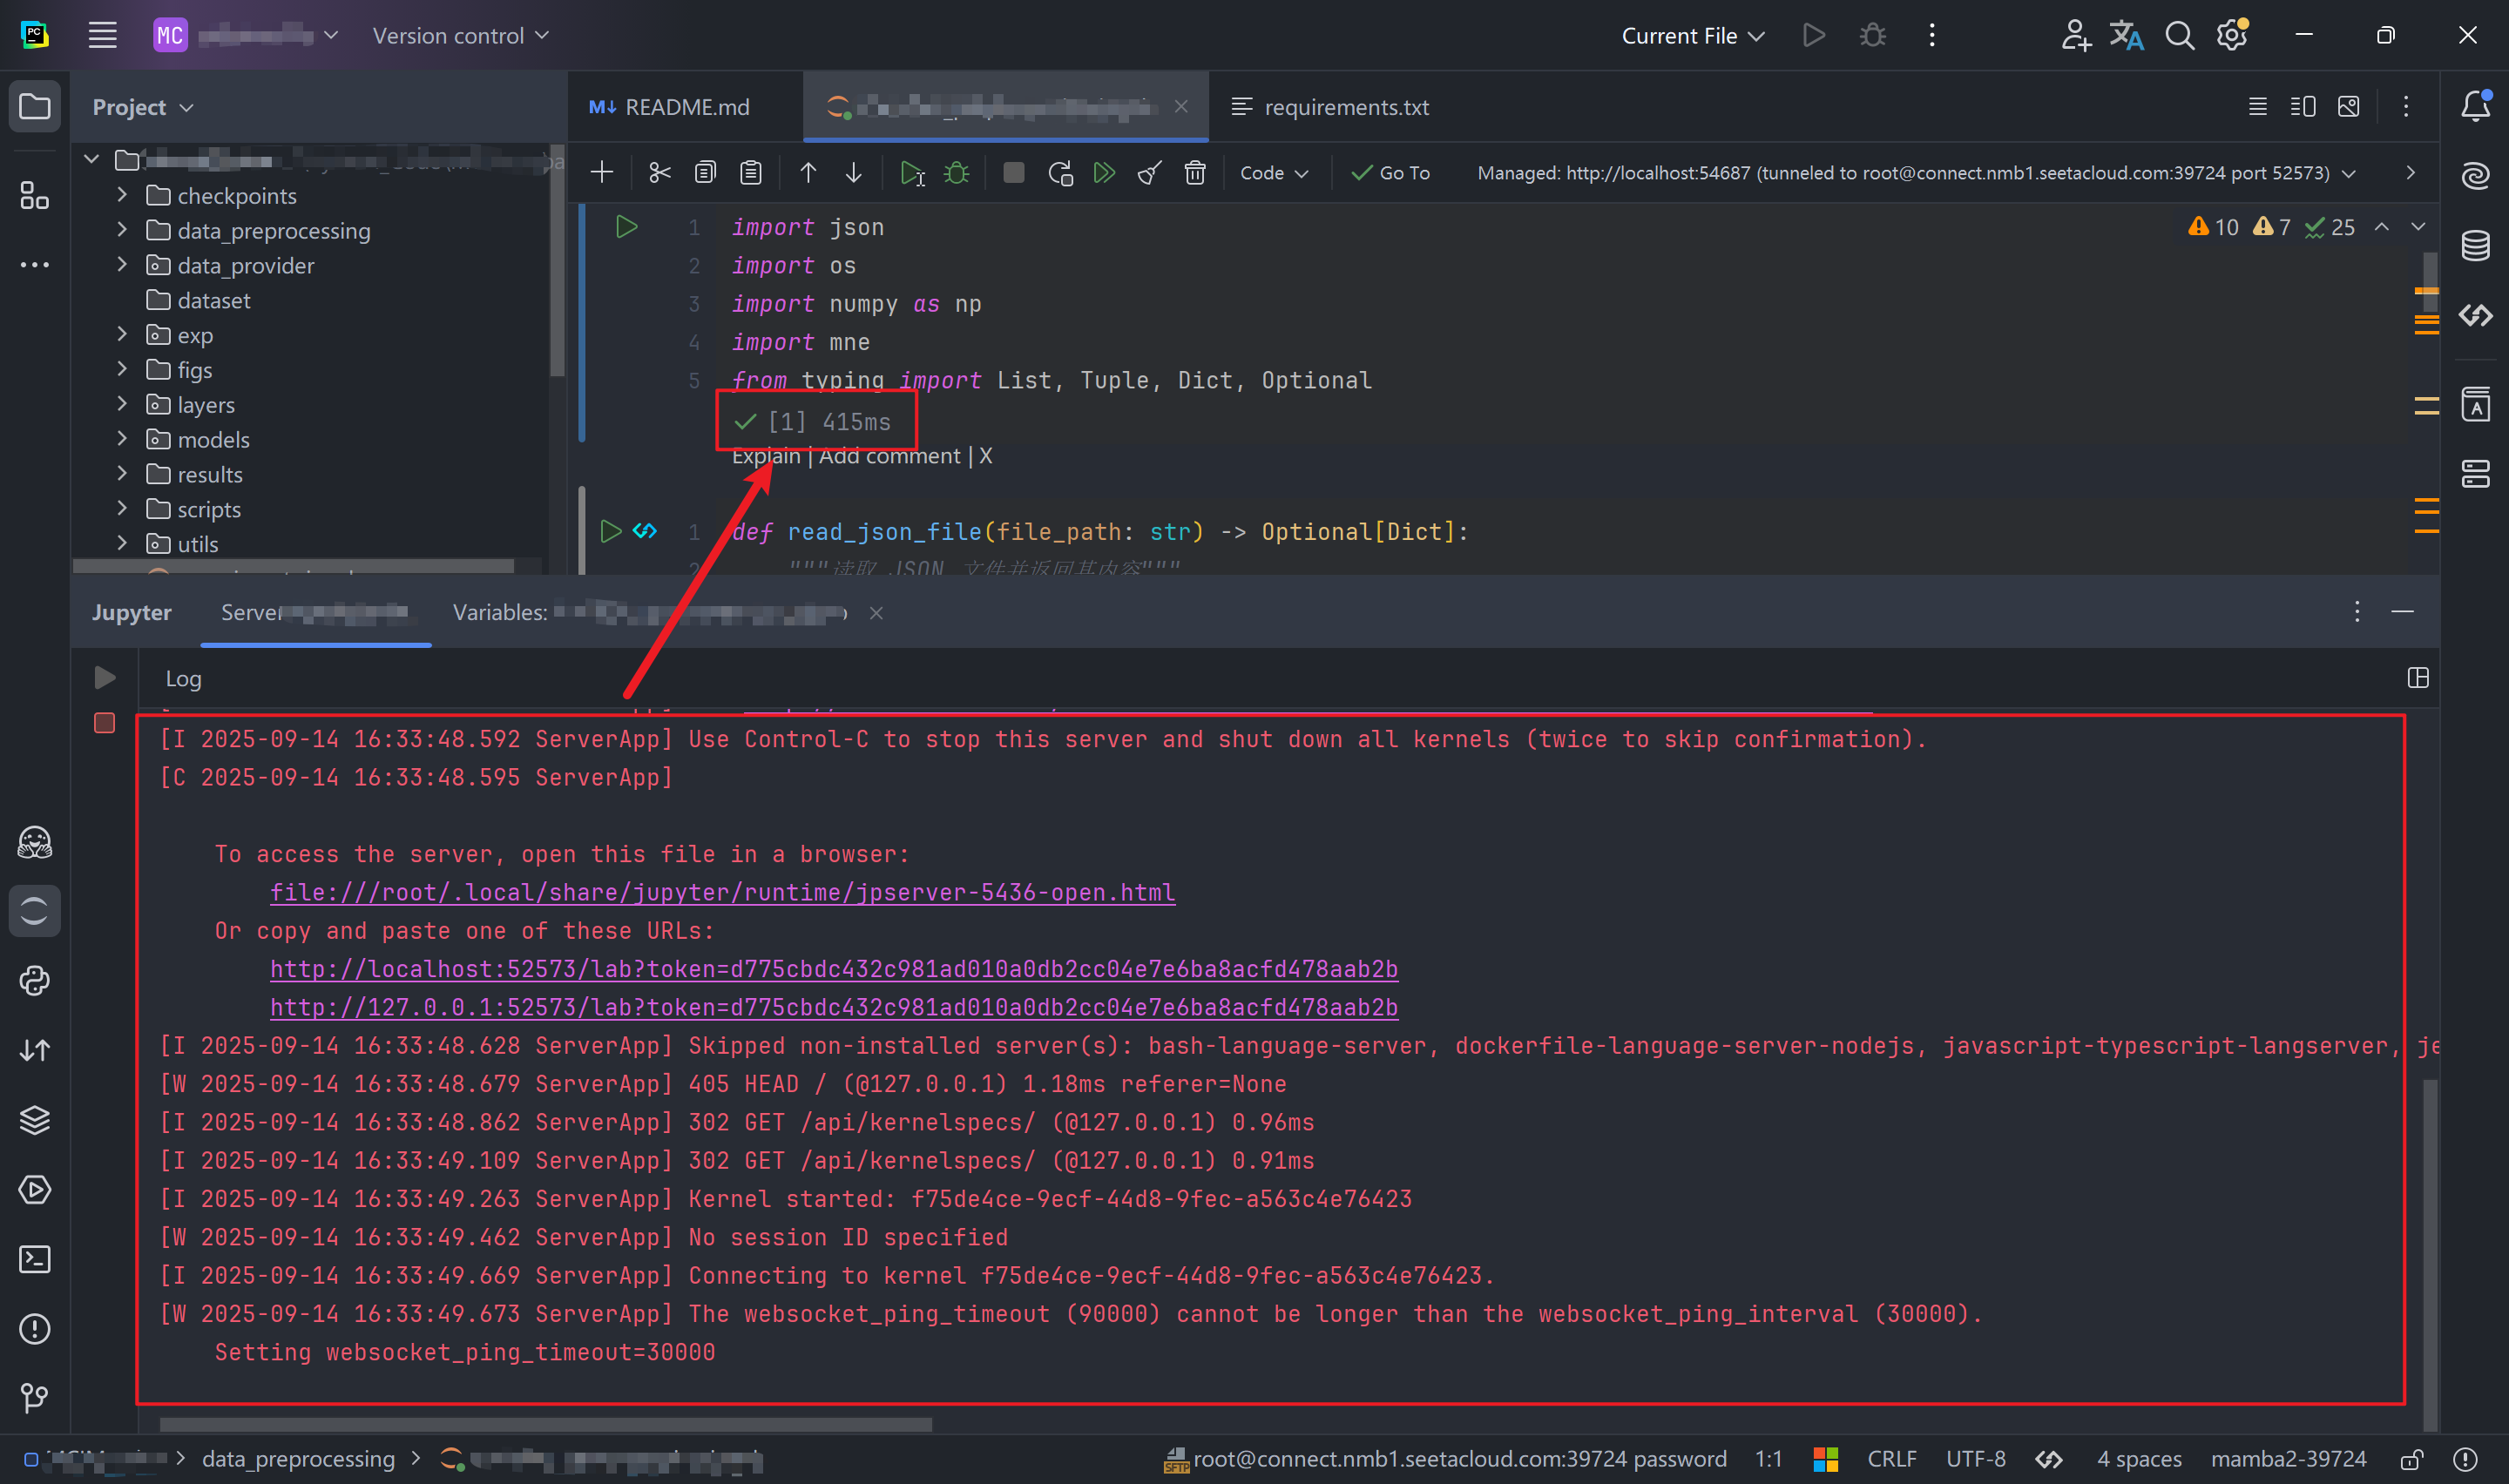Open the Project view dropdown
This screenshot has width=2509, height=1484.
(x=143, y=107)
